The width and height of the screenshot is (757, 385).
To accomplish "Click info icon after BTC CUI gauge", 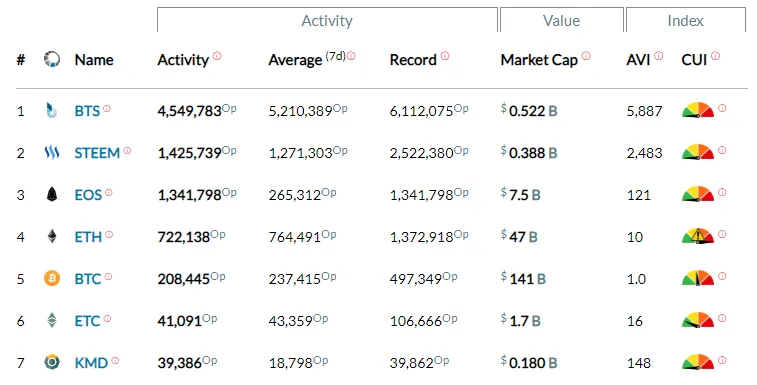I will [722, 276].
